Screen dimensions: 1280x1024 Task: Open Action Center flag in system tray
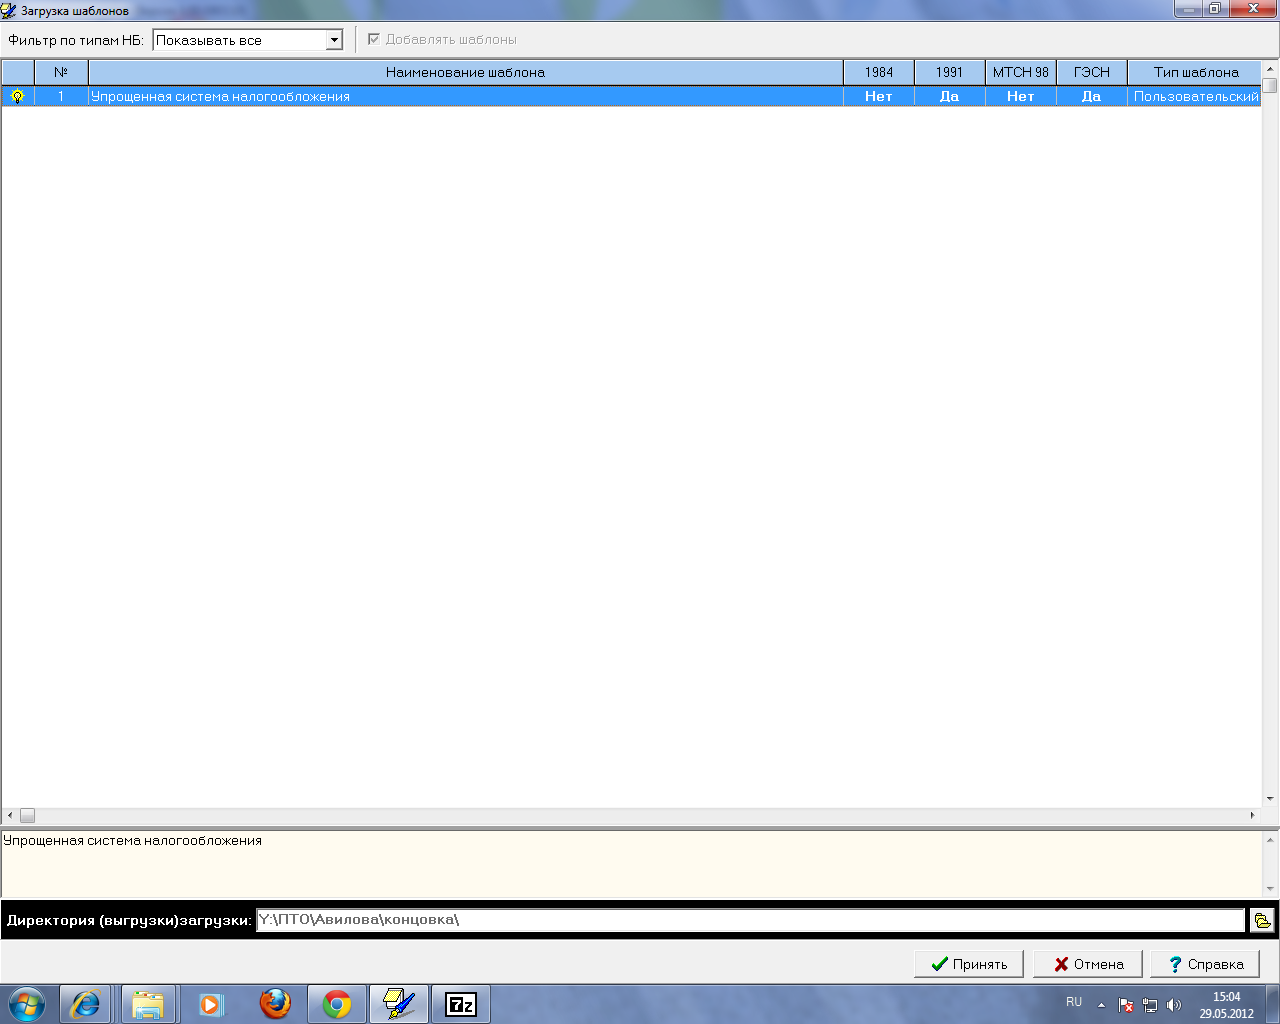[1126, 1005]
